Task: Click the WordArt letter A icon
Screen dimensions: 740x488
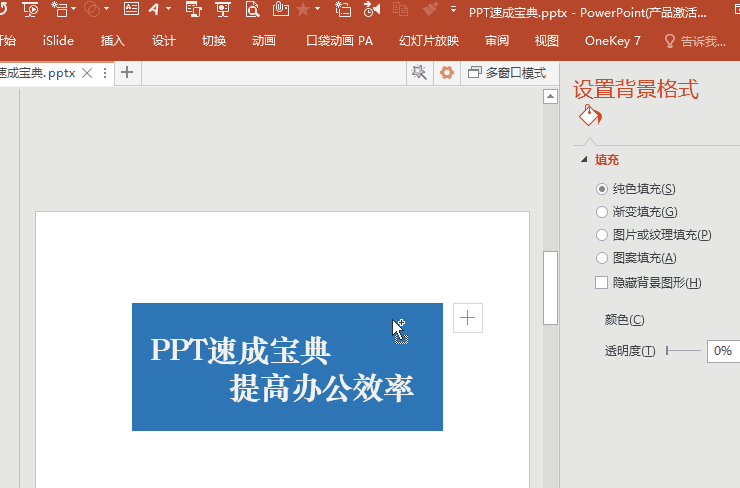Action: 154,9
